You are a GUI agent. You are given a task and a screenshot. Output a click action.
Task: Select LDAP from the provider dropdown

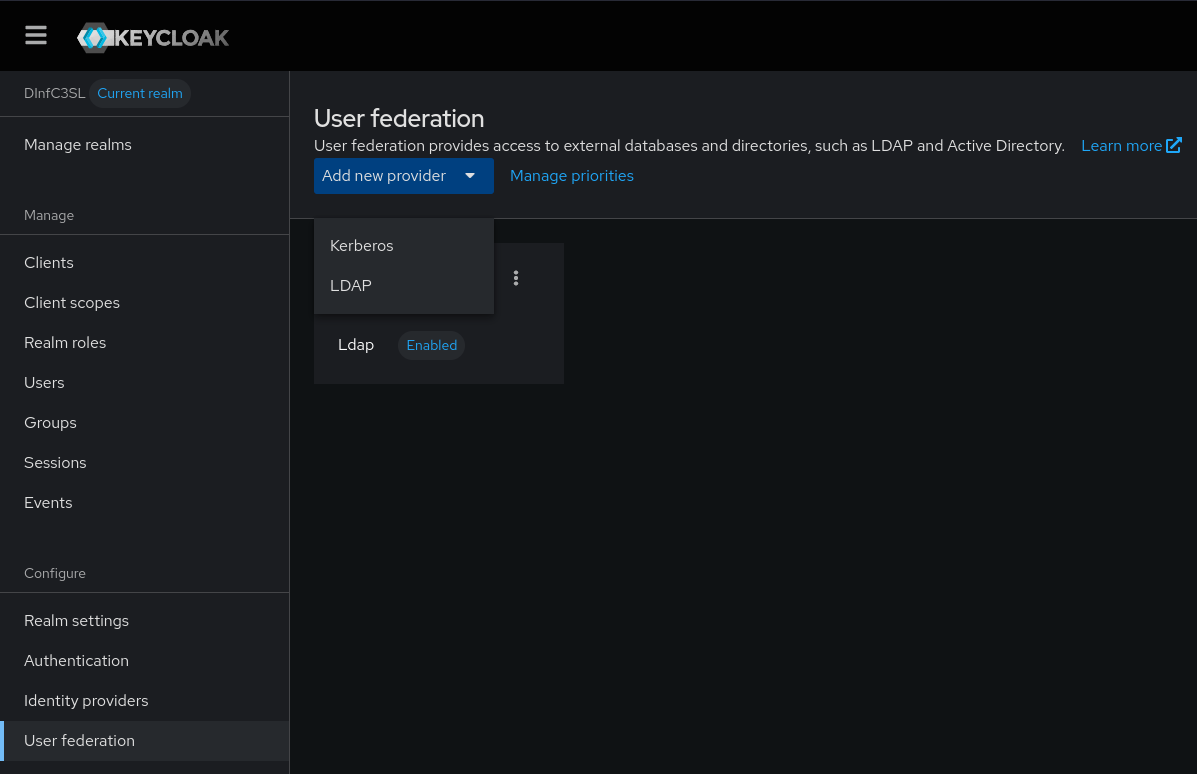350,285
